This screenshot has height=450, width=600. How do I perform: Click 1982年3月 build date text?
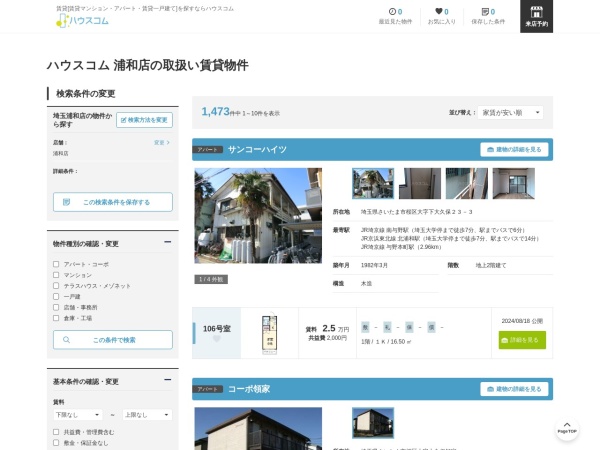tap(374, 265)
